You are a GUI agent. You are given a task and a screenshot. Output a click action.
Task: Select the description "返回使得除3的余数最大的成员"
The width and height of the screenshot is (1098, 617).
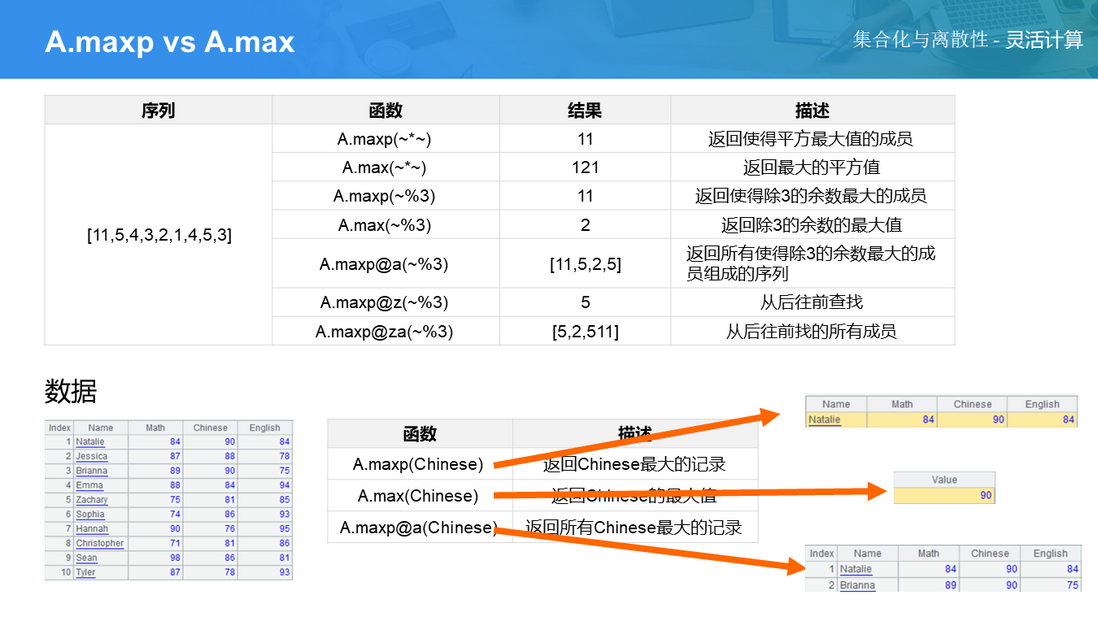coord(811,196)
